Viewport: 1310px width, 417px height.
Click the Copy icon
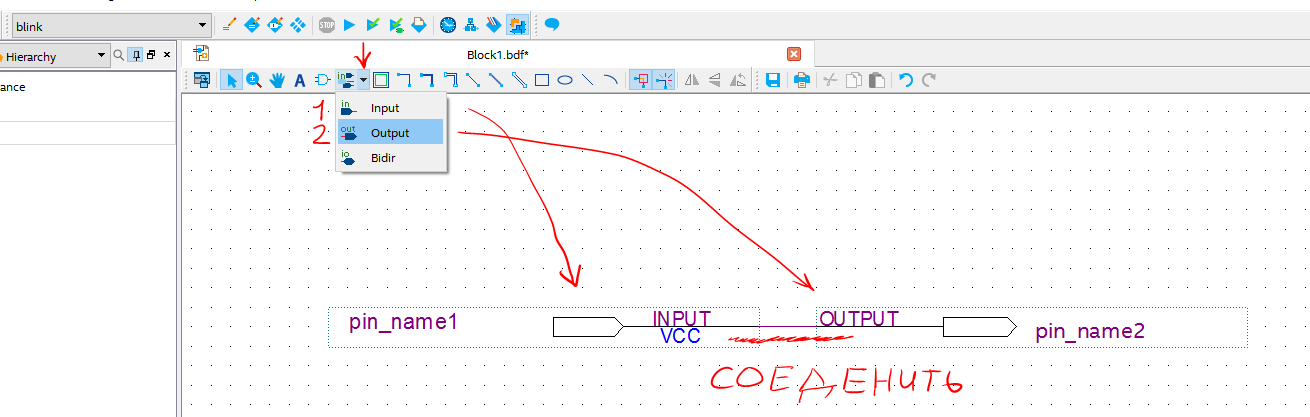click(853, 80)
